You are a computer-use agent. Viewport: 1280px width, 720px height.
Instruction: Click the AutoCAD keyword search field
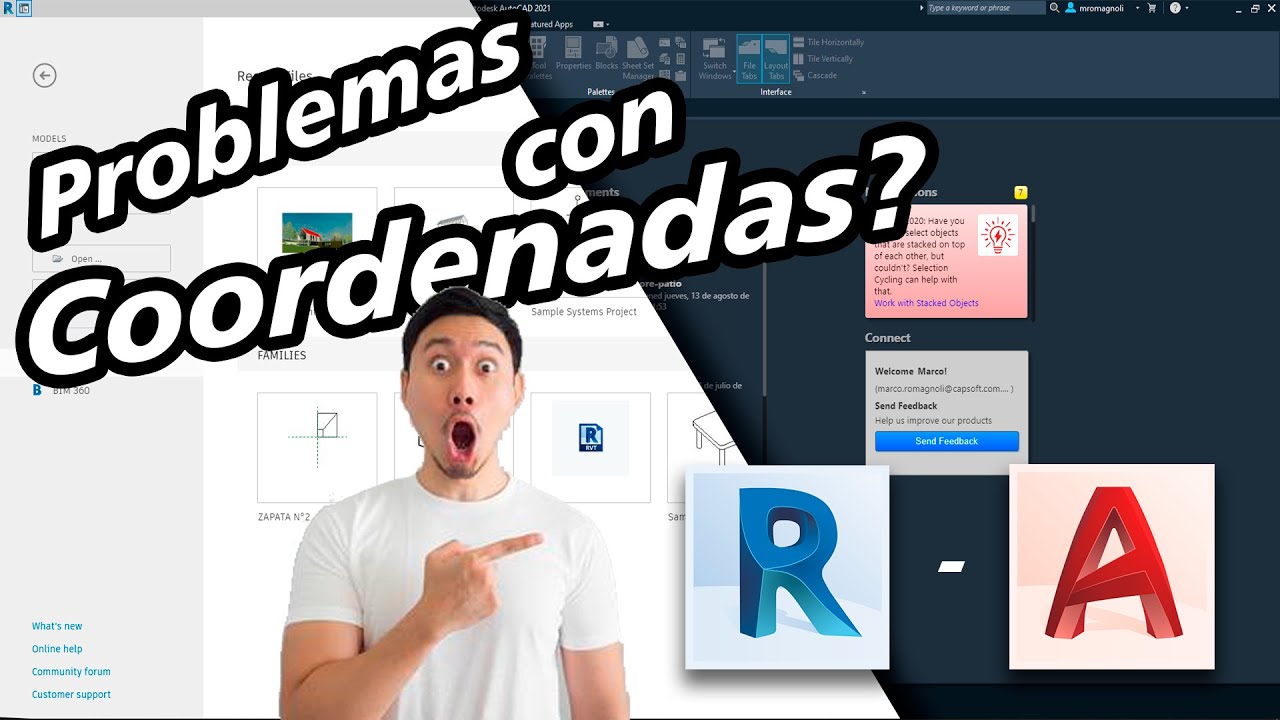pos(984,8)
